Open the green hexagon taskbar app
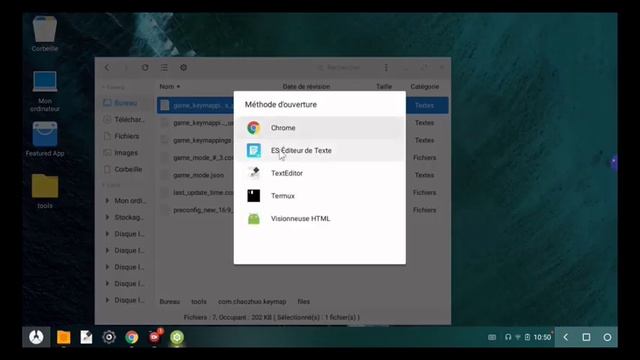 177,337
